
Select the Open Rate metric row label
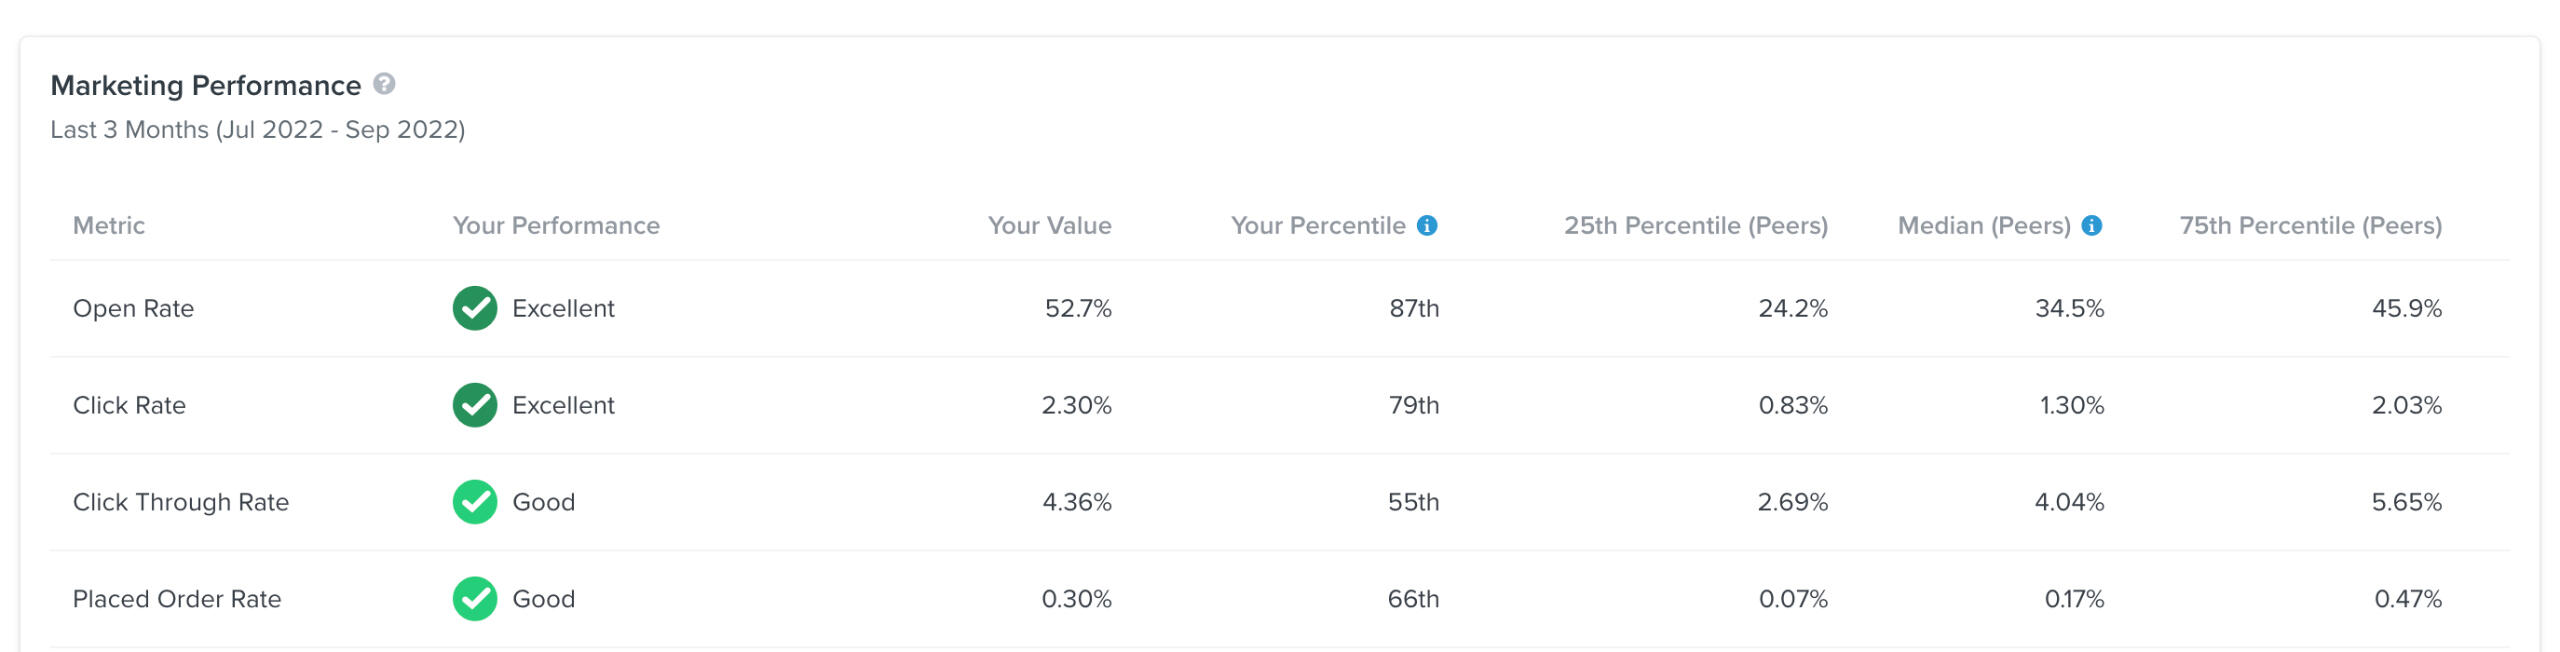tap(133, 308)
